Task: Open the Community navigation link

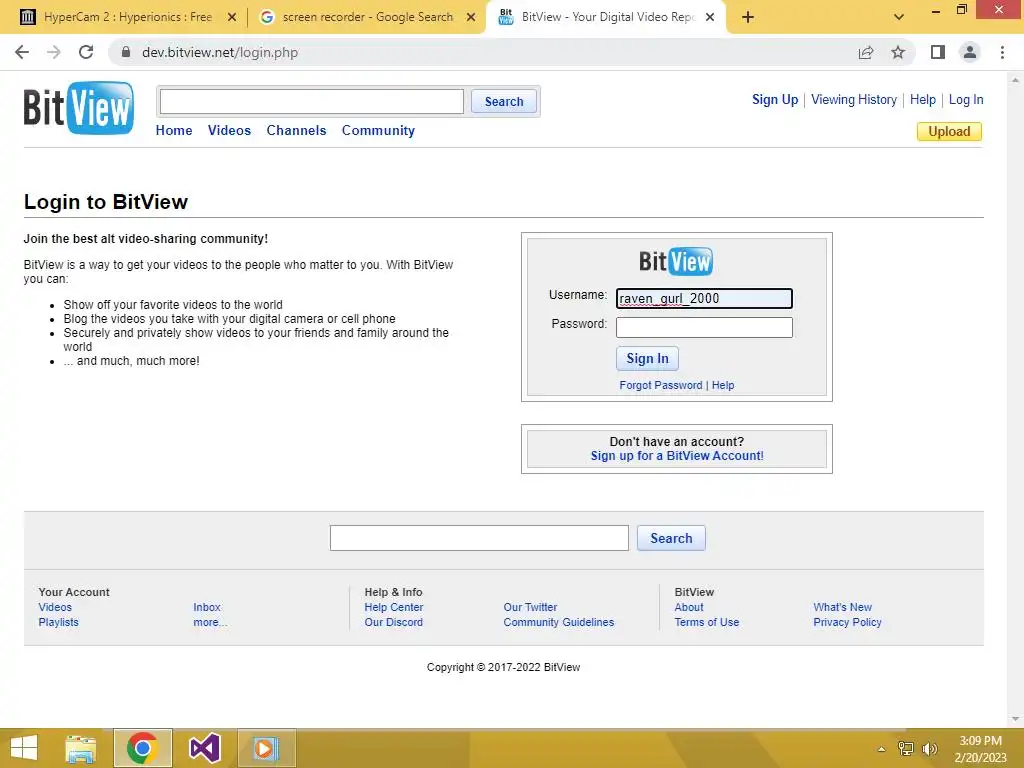Action: (x=378, y=131)
